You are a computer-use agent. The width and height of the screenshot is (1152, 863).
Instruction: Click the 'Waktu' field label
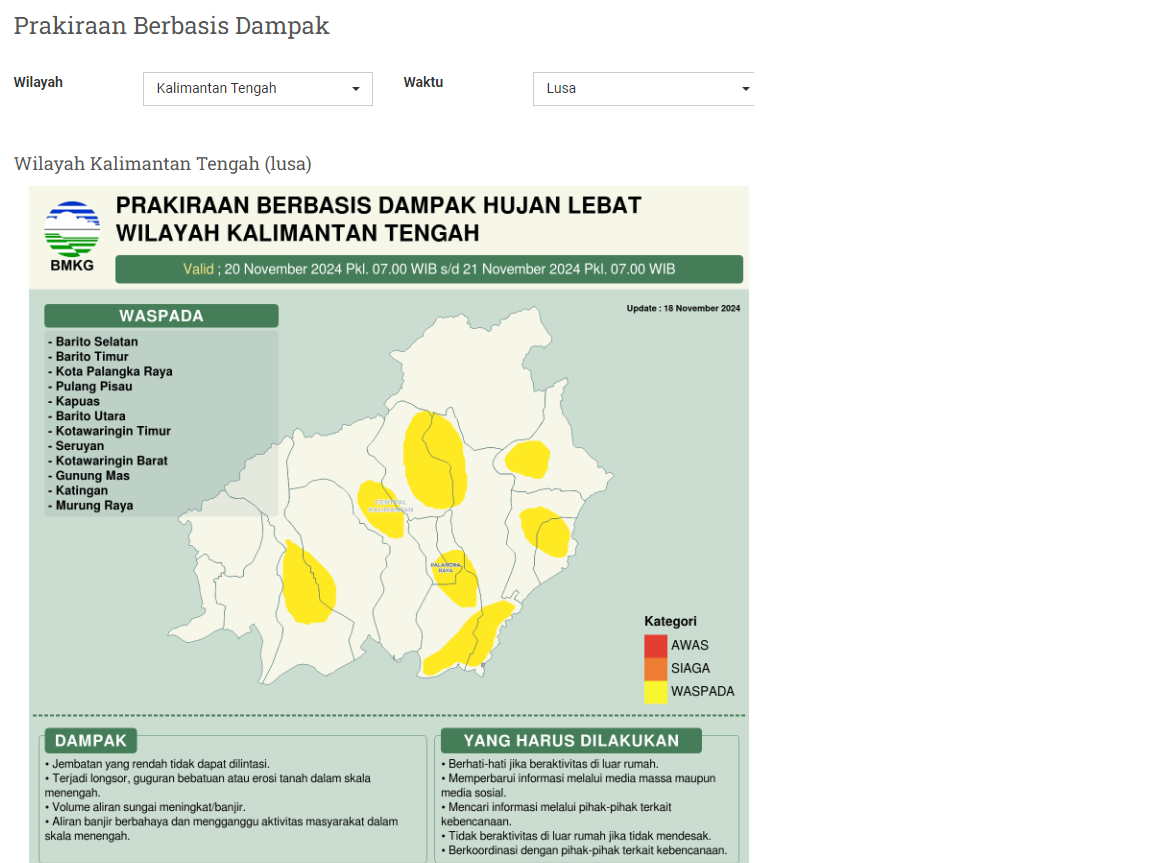pos(423,82)
